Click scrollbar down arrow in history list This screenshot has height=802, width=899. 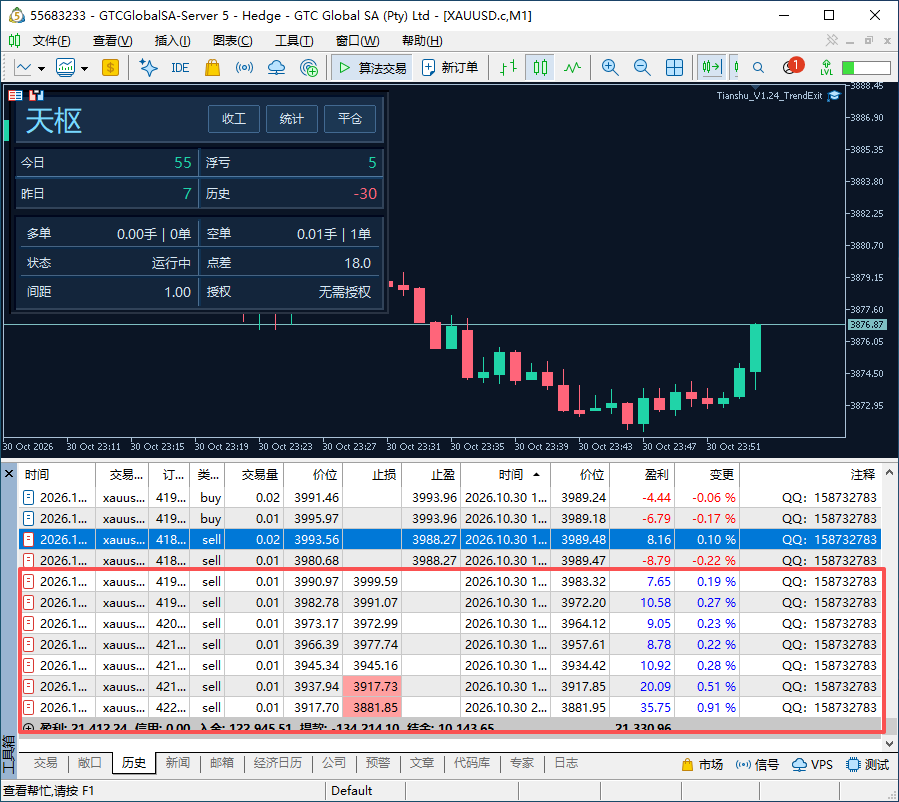pos(889,744)
